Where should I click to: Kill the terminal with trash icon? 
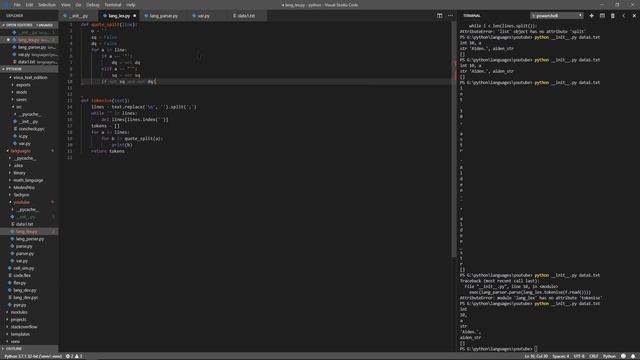point(613,16)
